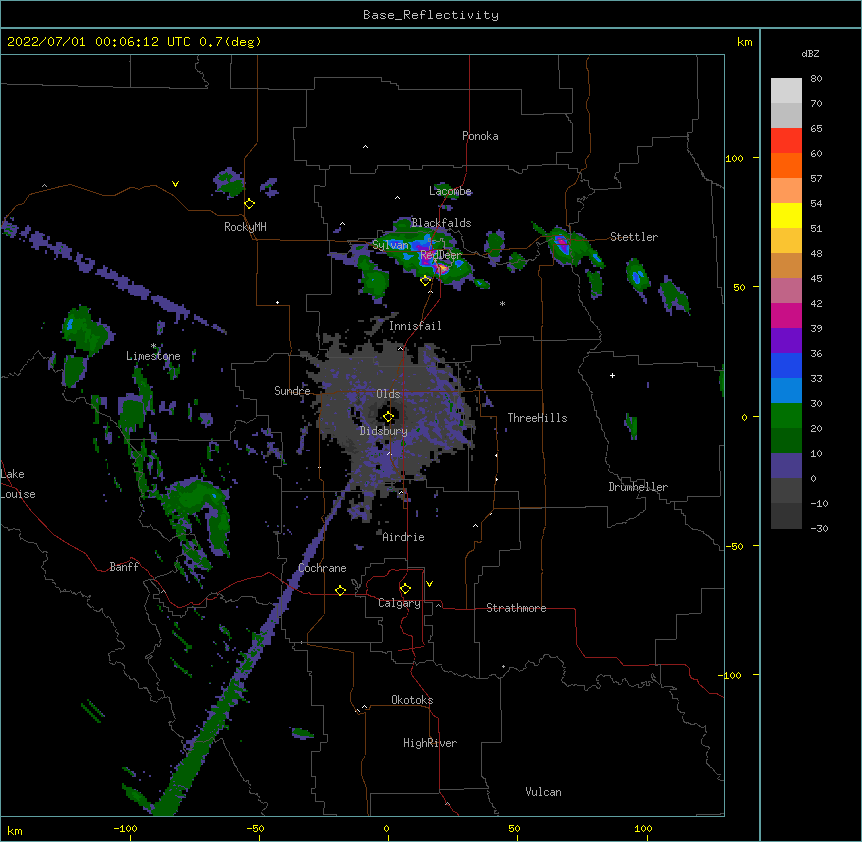Image resolution: width=862 pixels, height=842 pixels.
Task: Select the yellow diamond marker just south of RedDeer
Action: click(x=425, y=281)
